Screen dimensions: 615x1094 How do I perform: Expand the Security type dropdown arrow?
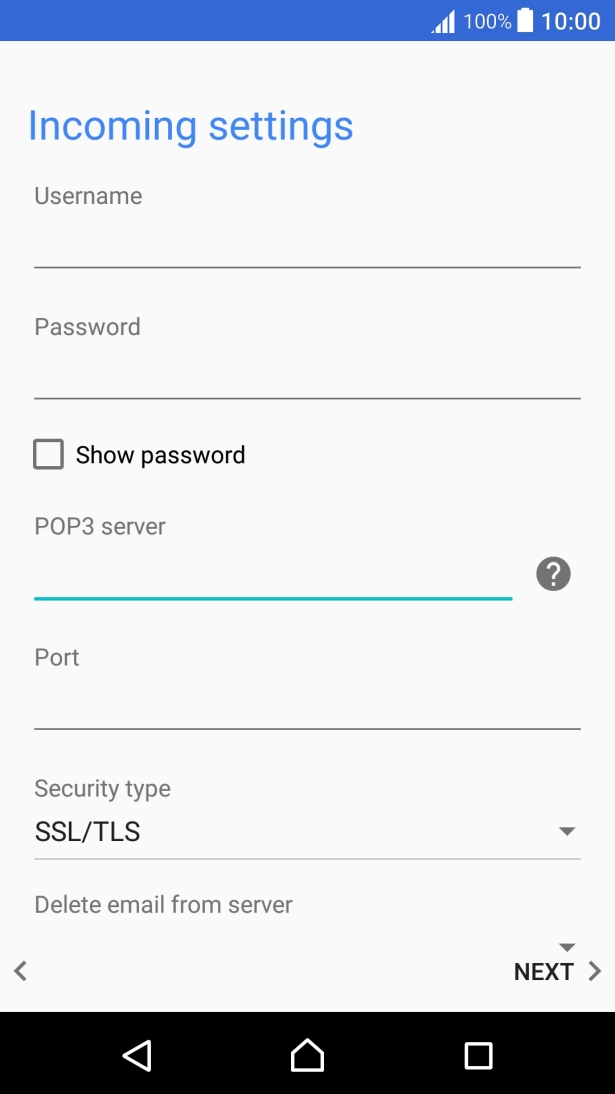567,831
